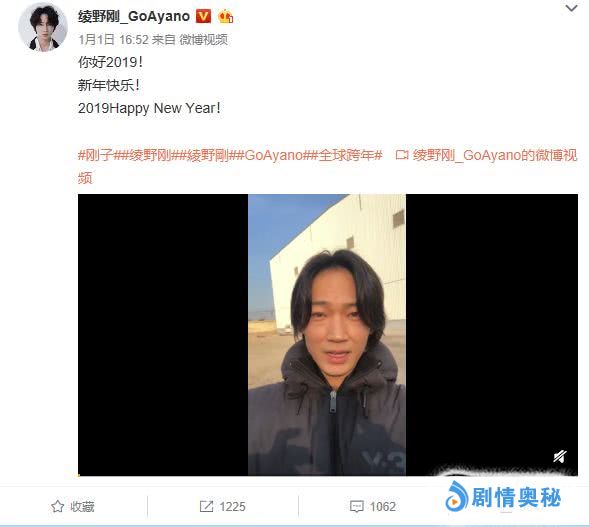
Task: Click the comment count 1062
Action: point(383,507)
